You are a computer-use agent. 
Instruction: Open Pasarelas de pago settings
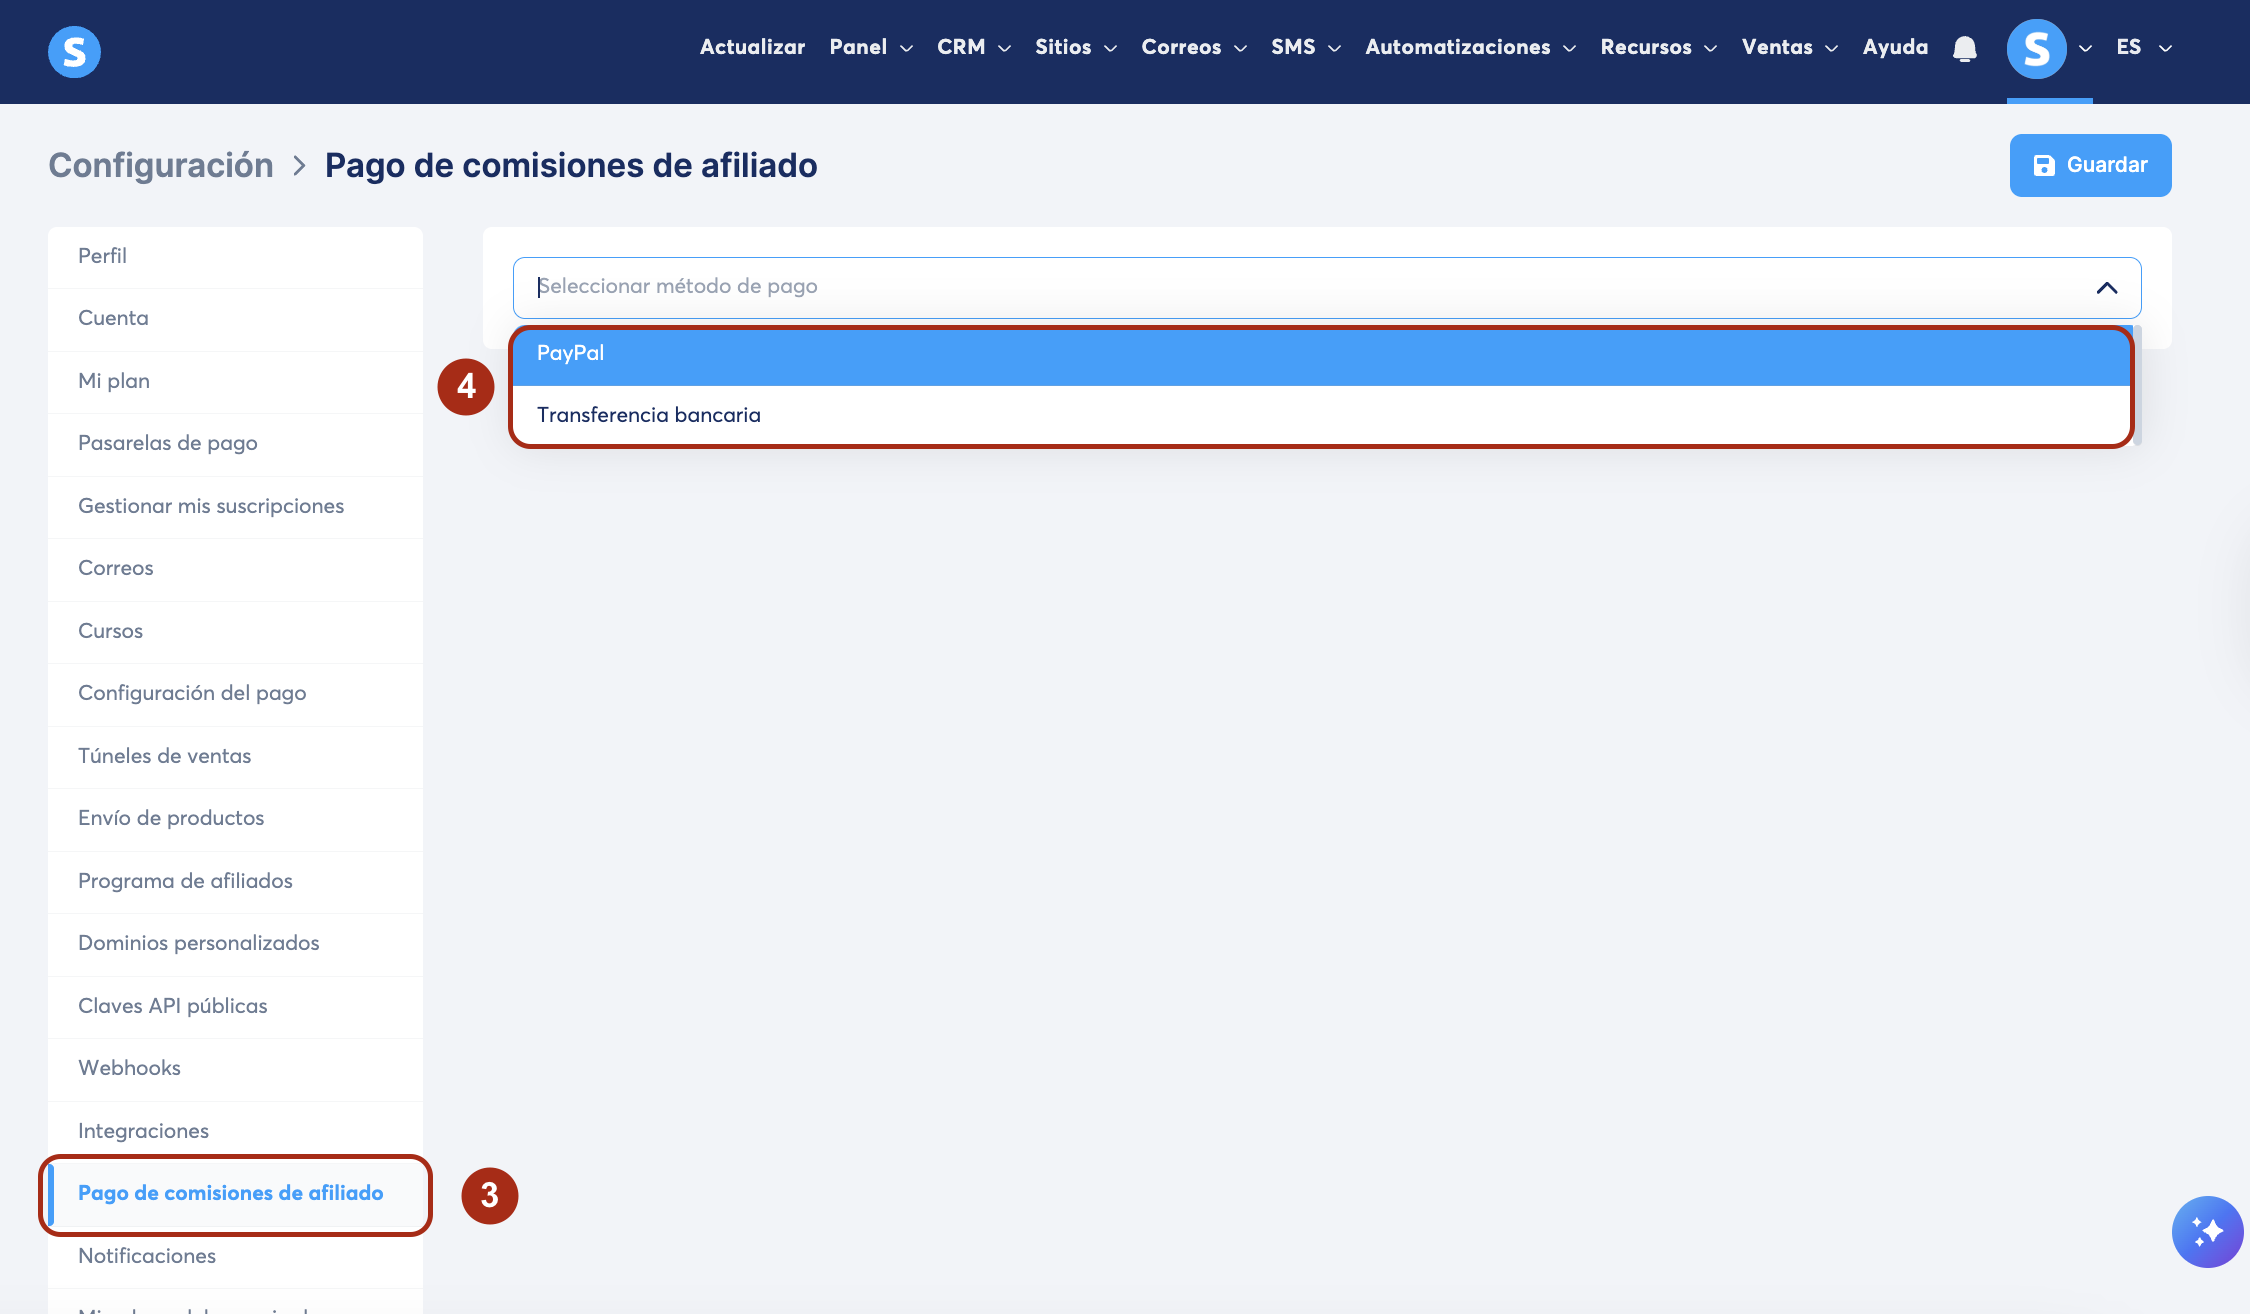click(x=168, y=443)
